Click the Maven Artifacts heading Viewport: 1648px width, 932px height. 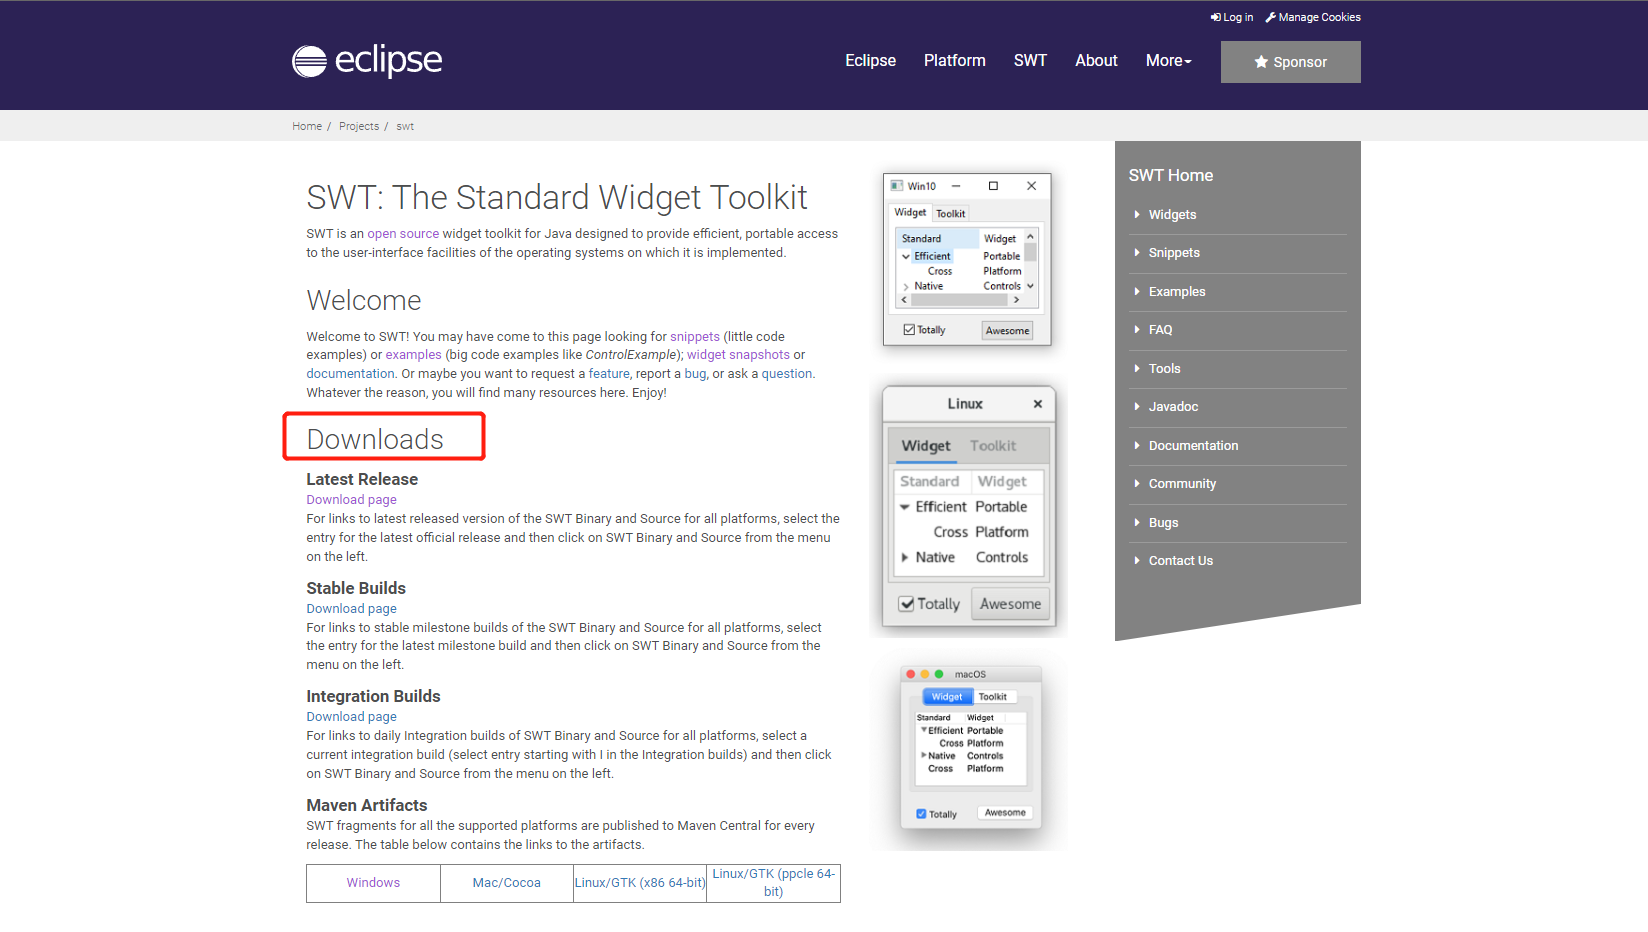pos(366,806)
